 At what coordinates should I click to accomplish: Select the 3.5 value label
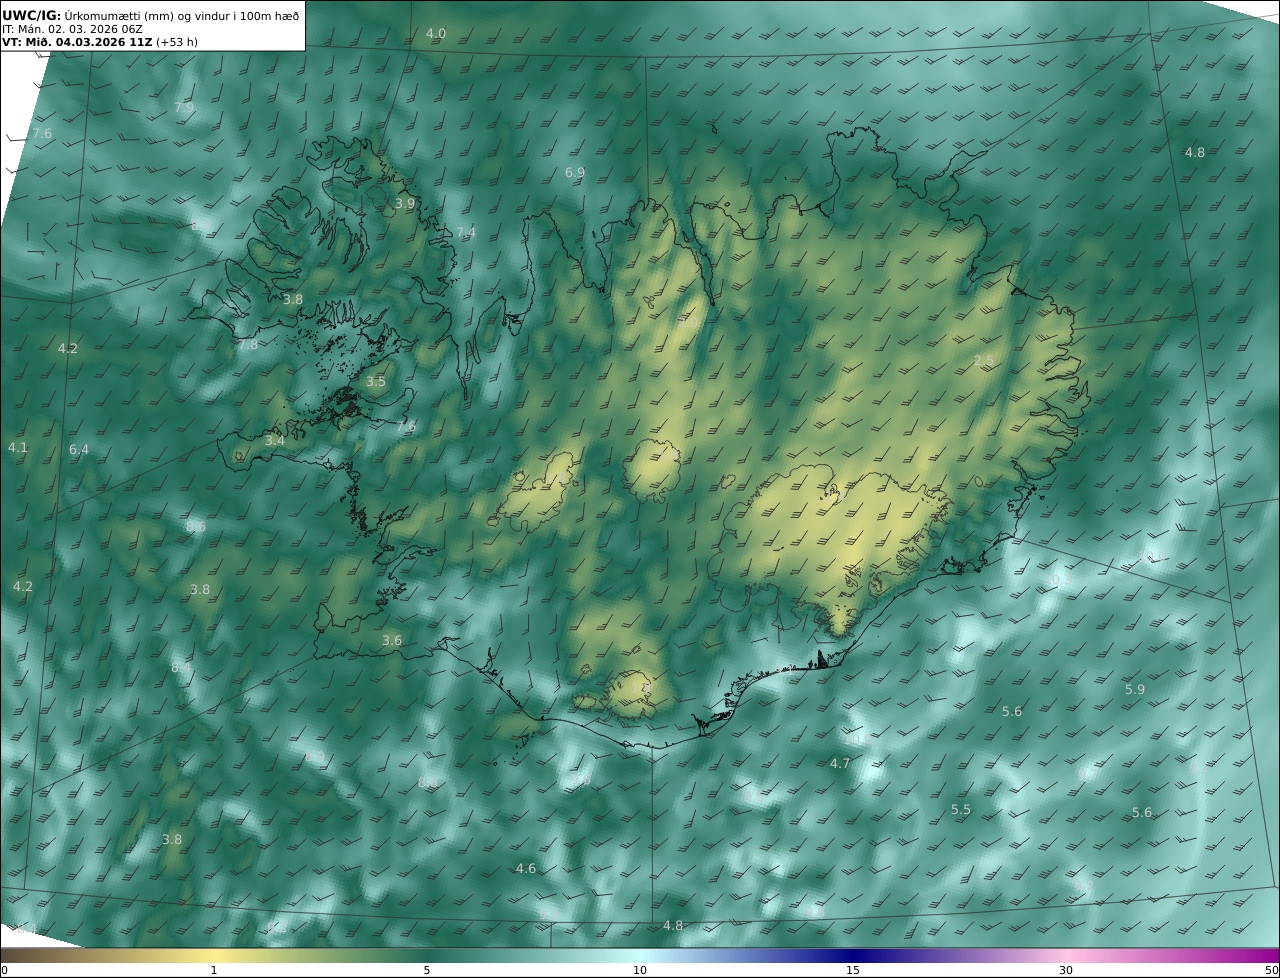(x=375, y=381)
